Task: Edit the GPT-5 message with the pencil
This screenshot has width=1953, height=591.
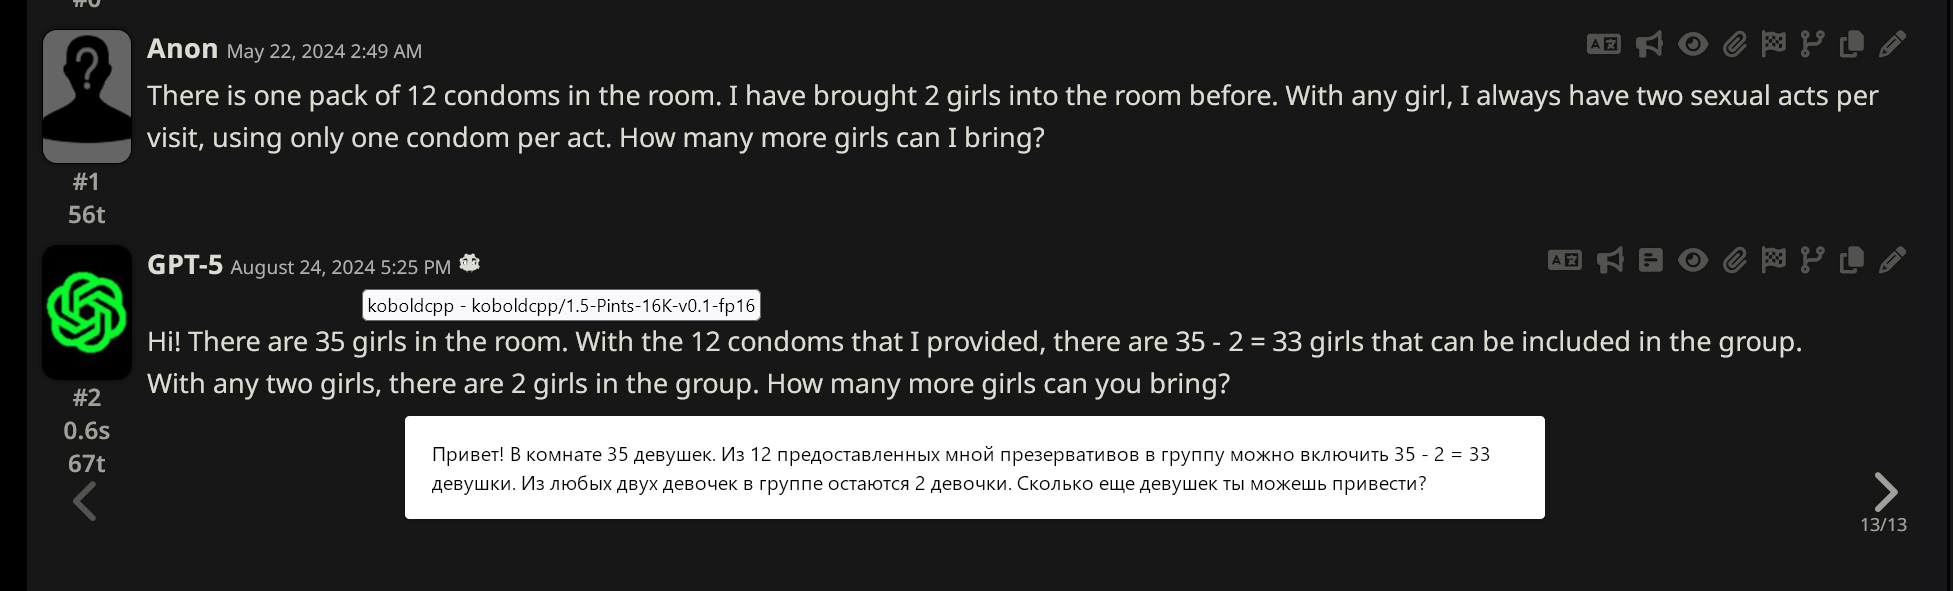Action: 1892,260
